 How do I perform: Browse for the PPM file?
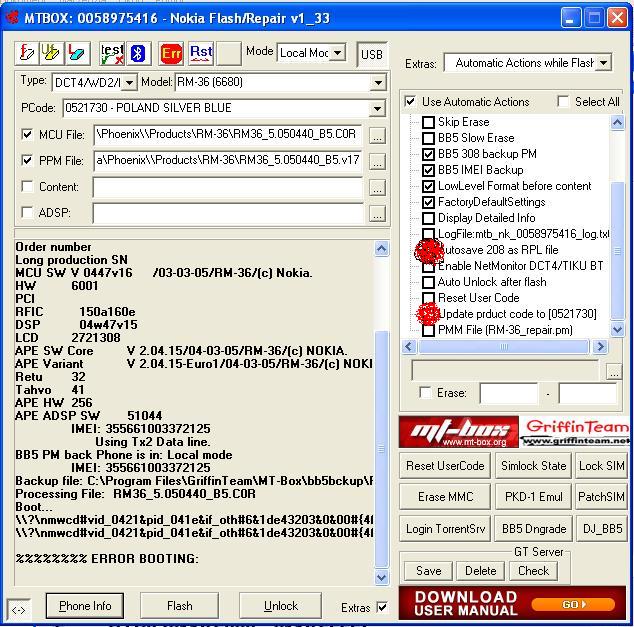tap(377, 162)
